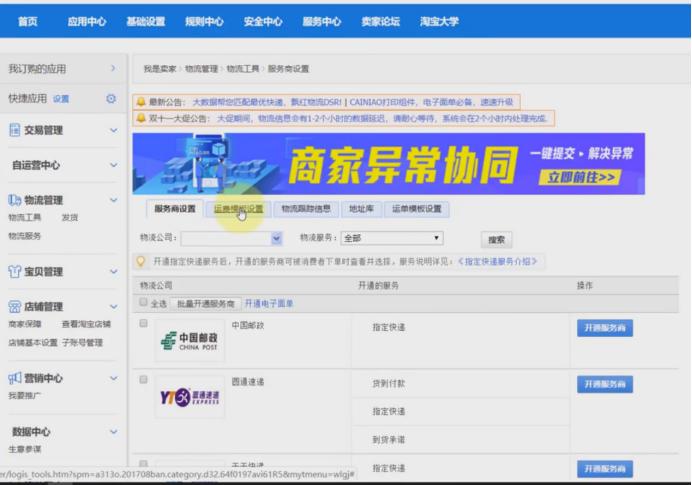Open 服务中心 in top navigation

tap(322, 21)
